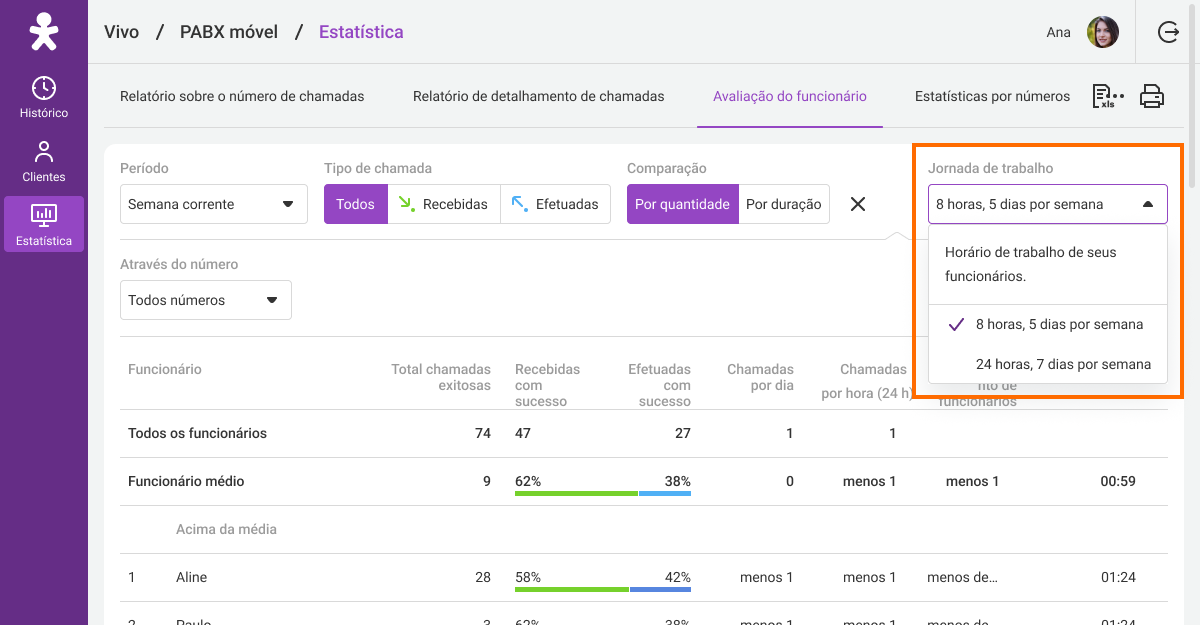Filter by Recebidas calls
This screenshot has width=1200, height=625.
coord(443,204)
